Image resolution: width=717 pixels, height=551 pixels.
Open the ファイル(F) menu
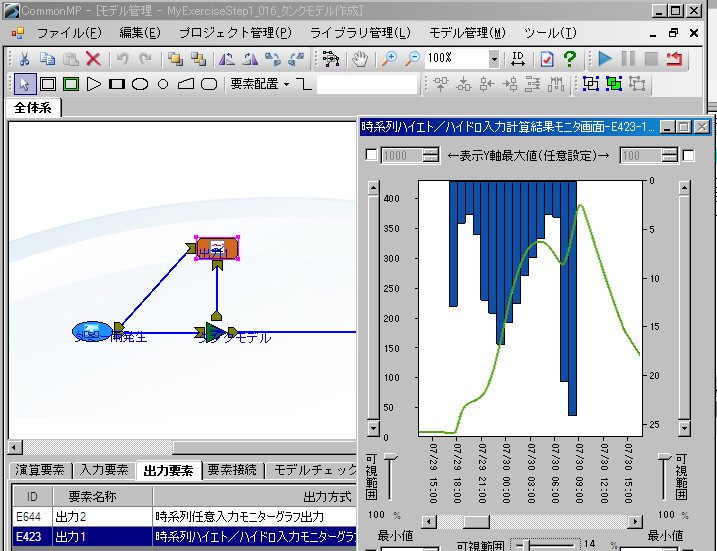click(68, 33)
